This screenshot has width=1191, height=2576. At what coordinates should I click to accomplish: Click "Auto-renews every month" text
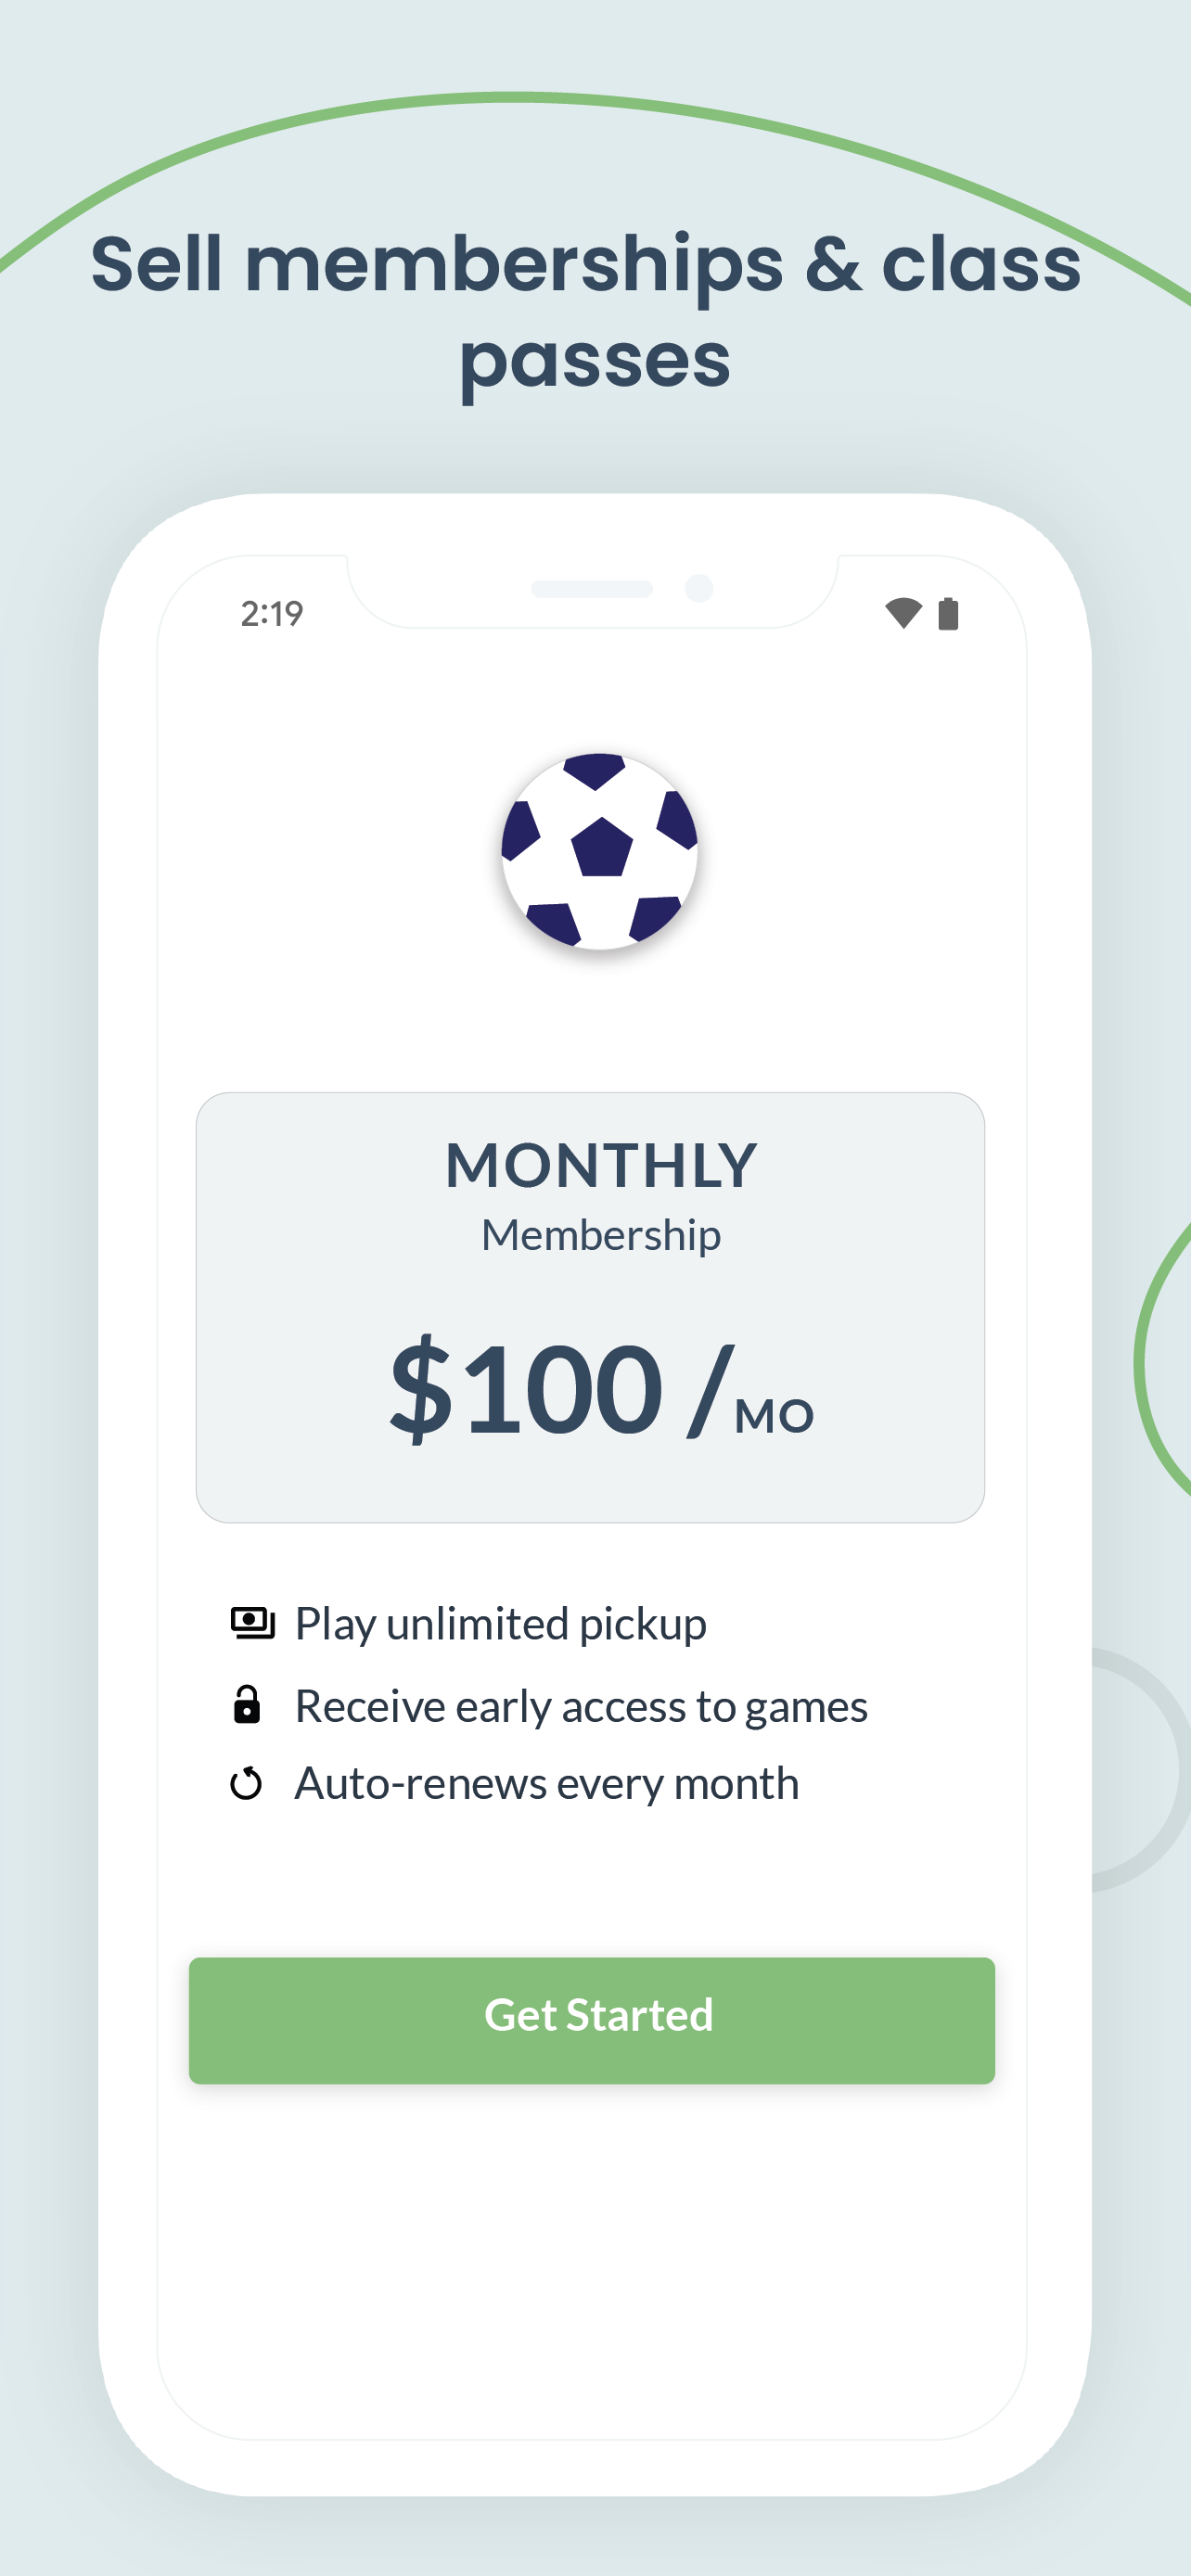tap(547, 1784)
